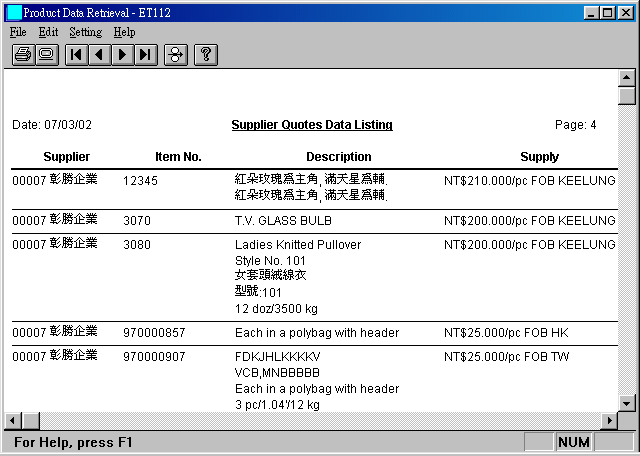Open the File menu
The height and width of the screenshot is (456, 640).
click(18, 32)
